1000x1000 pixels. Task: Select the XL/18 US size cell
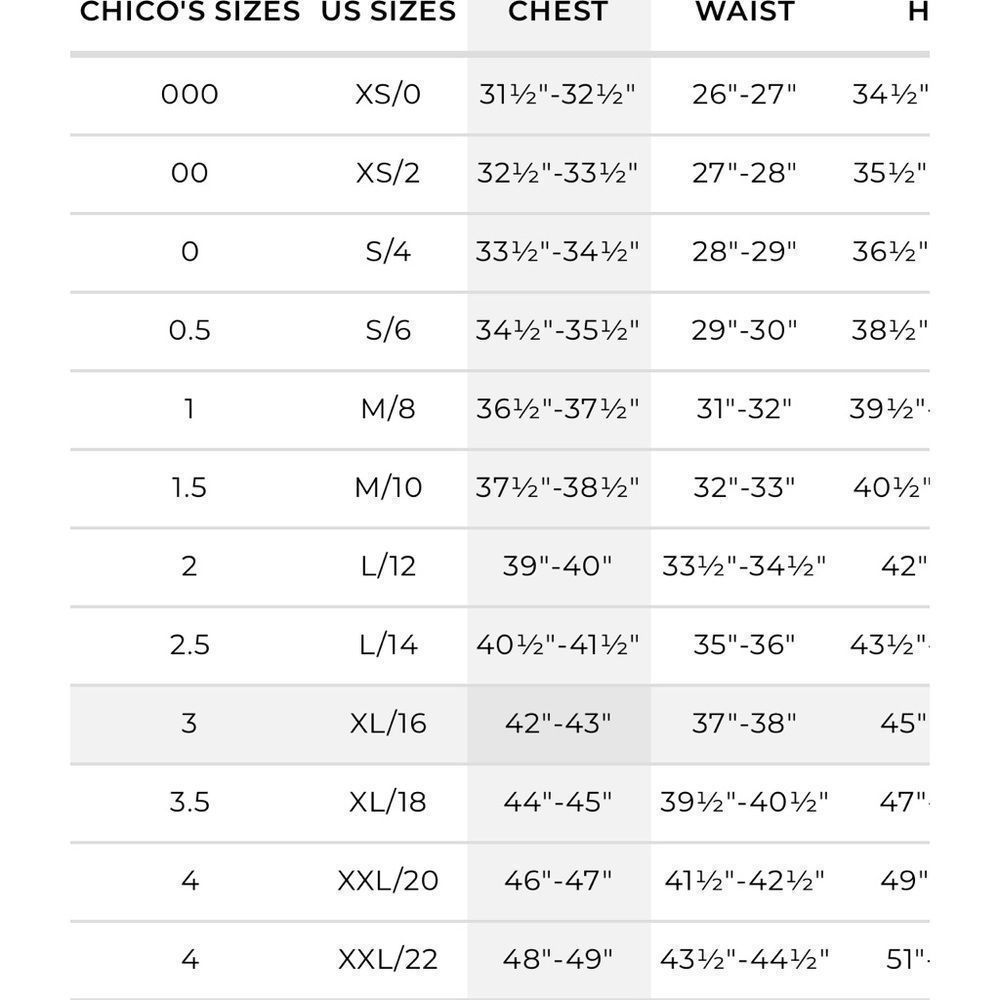388,802
